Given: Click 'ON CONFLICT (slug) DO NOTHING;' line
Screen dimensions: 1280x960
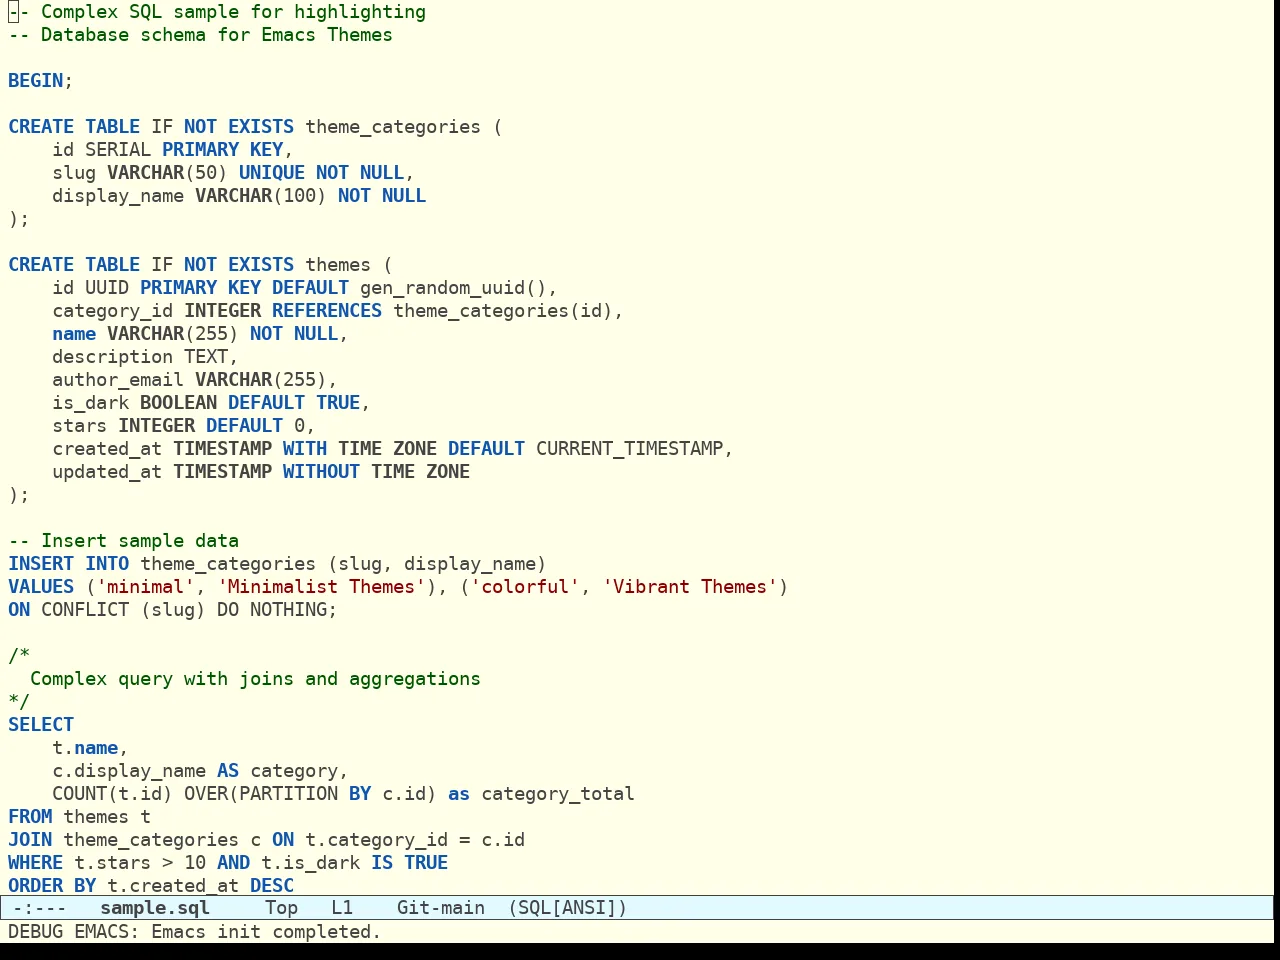Looking at the screenshot, I should tap(173, 610).
